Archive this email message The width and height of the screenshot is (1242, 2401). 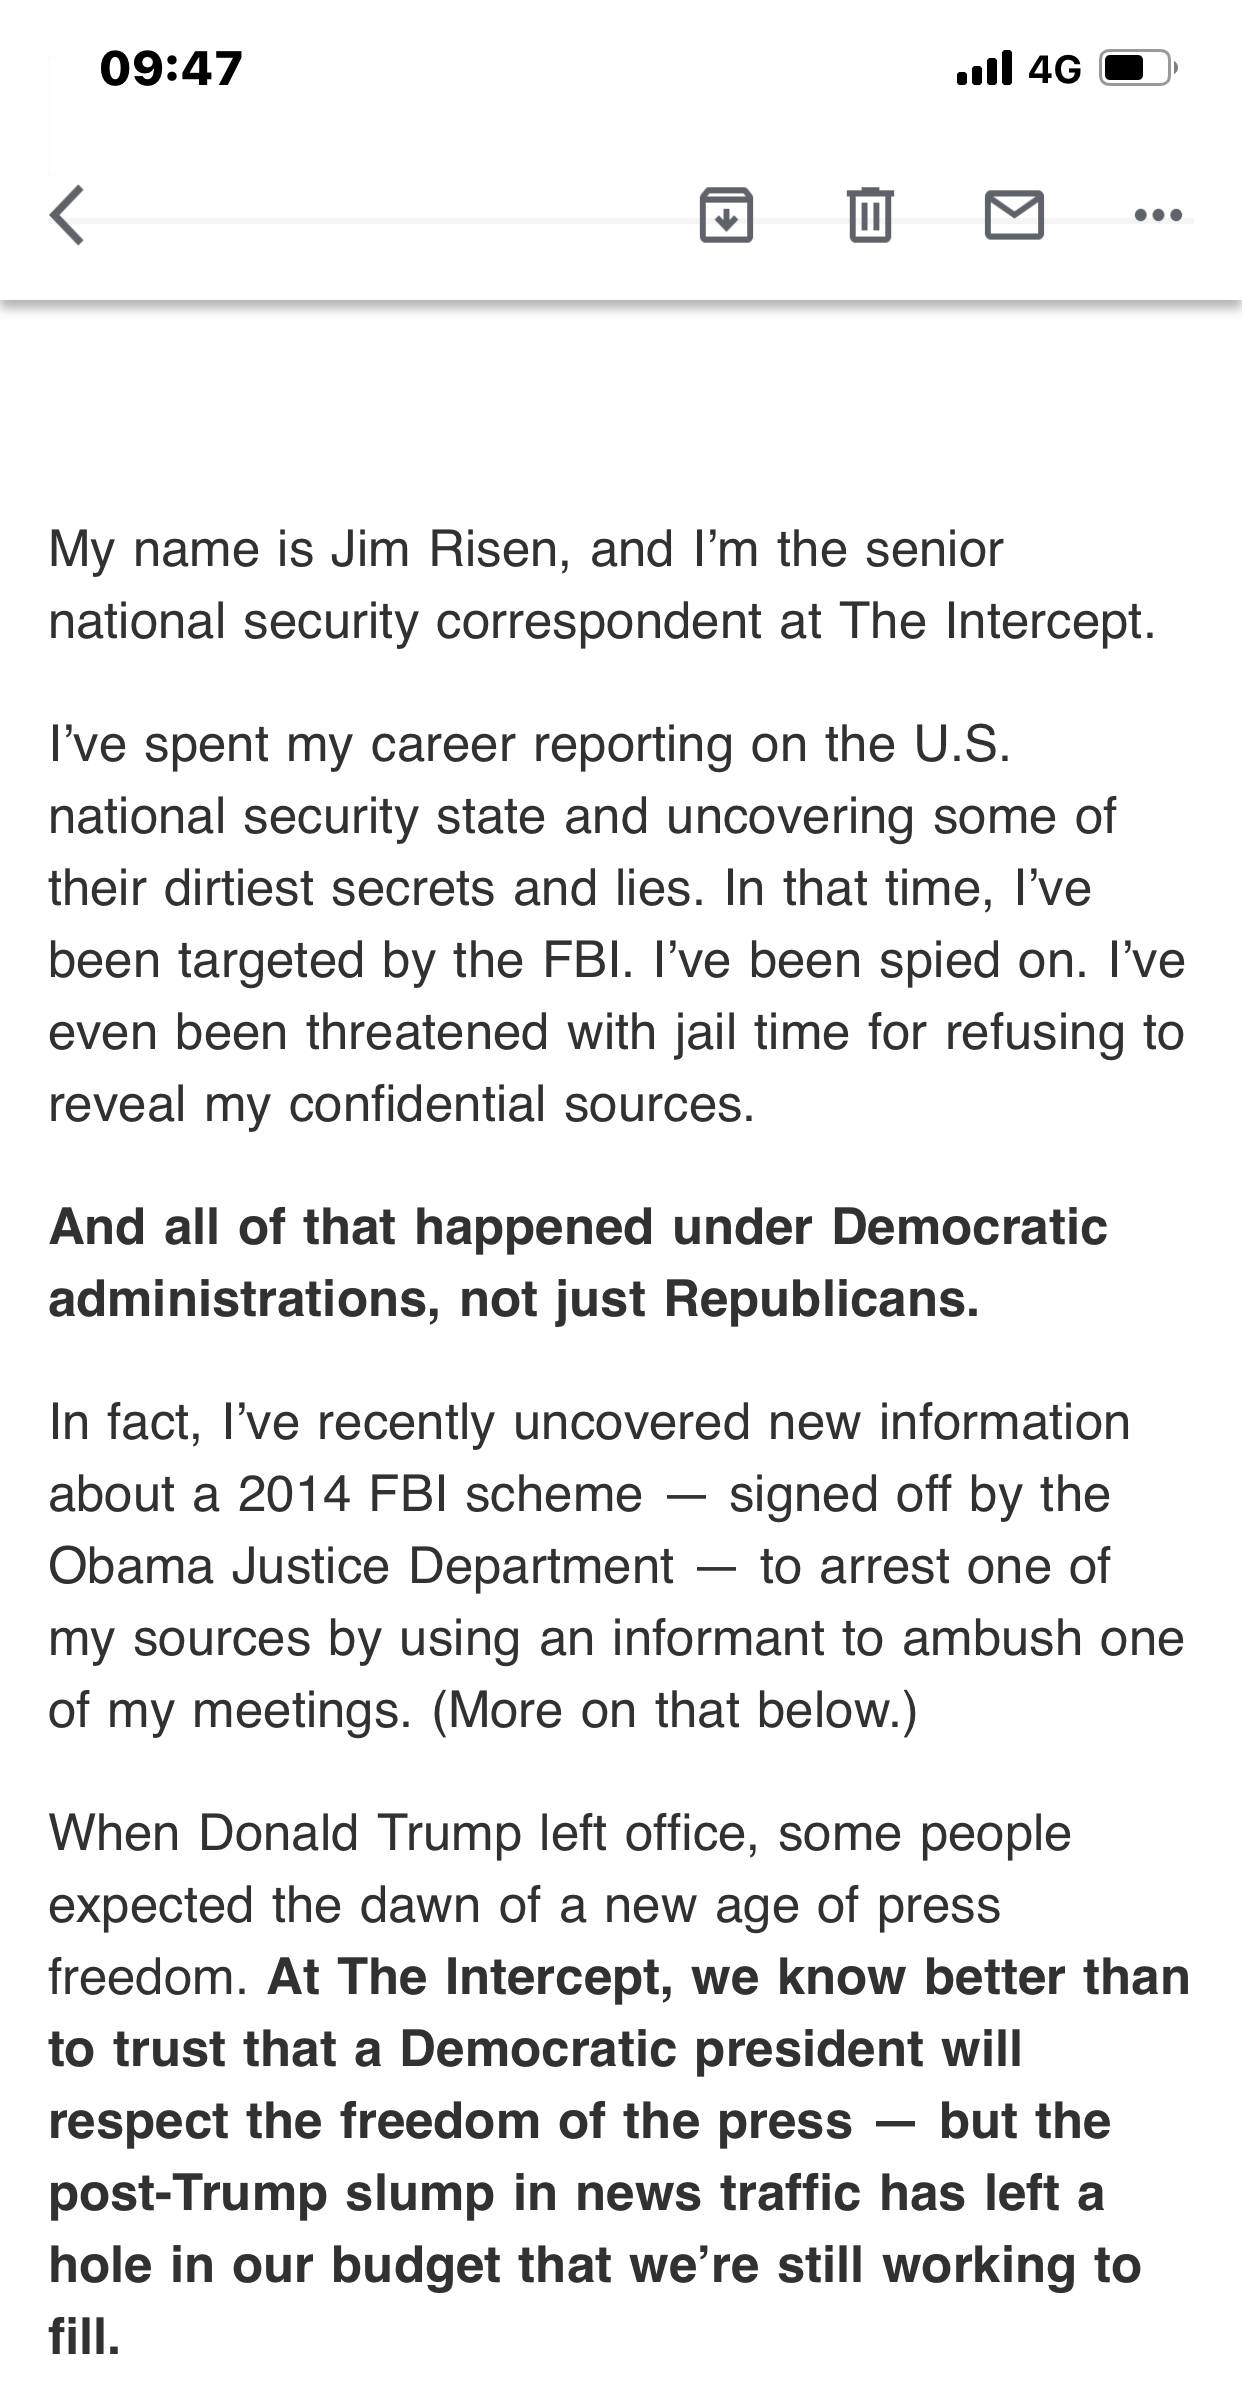(725, 215)
